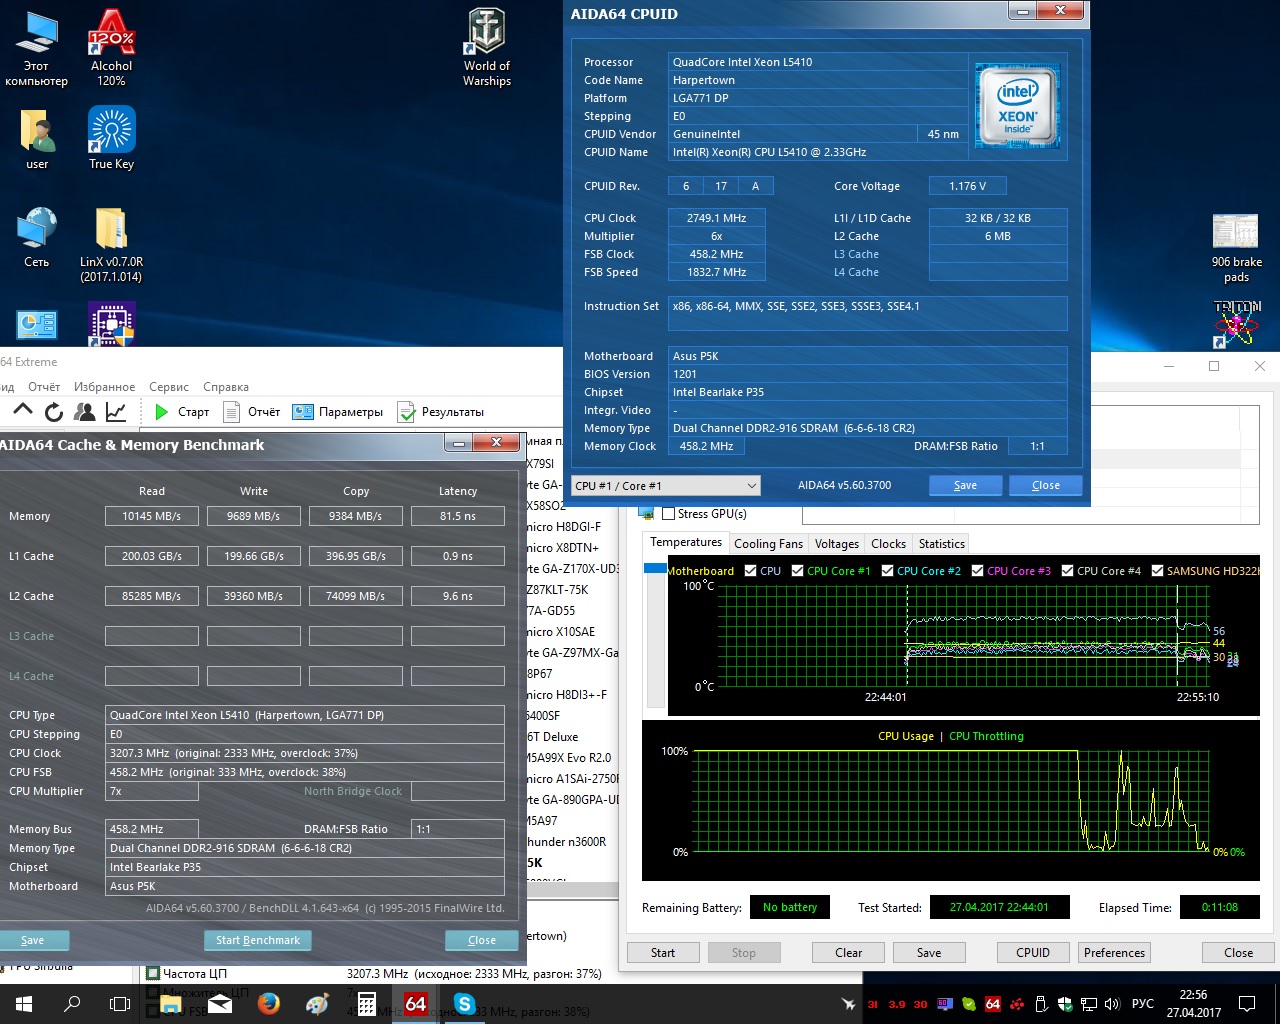Open the Action Center notification icon
This screenshot has height=1024, width=1280.
click(1247, 1004)
